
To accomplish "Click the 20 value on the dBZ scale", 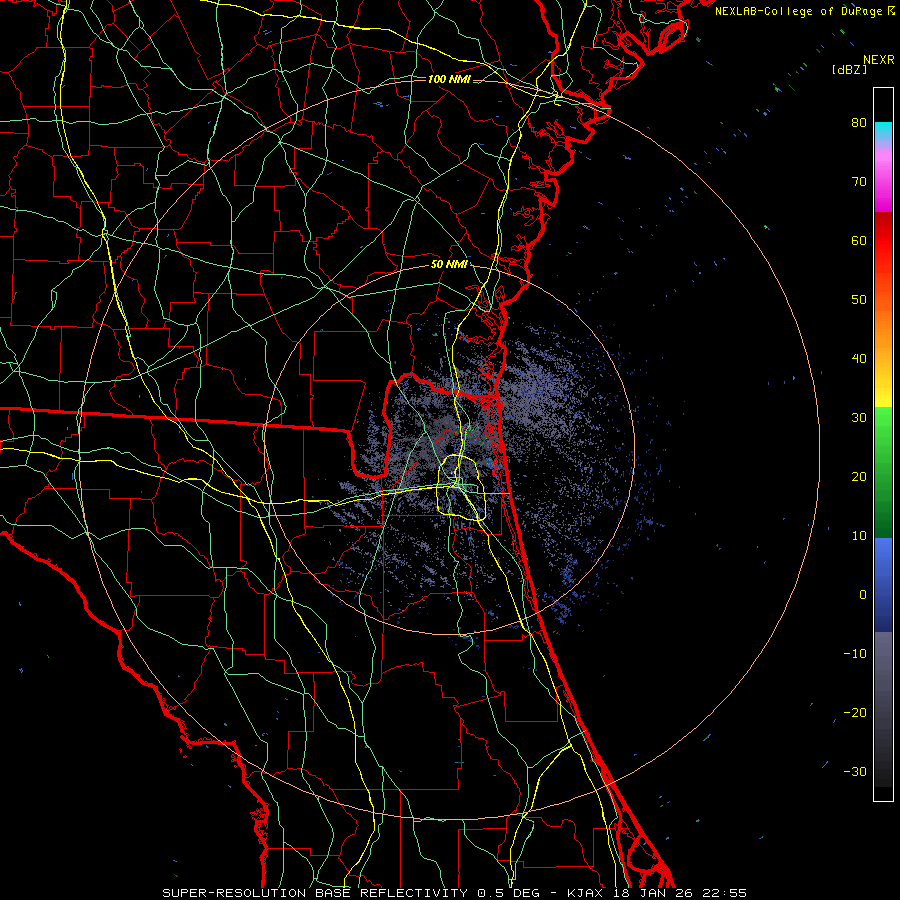I will coord(859,477).
